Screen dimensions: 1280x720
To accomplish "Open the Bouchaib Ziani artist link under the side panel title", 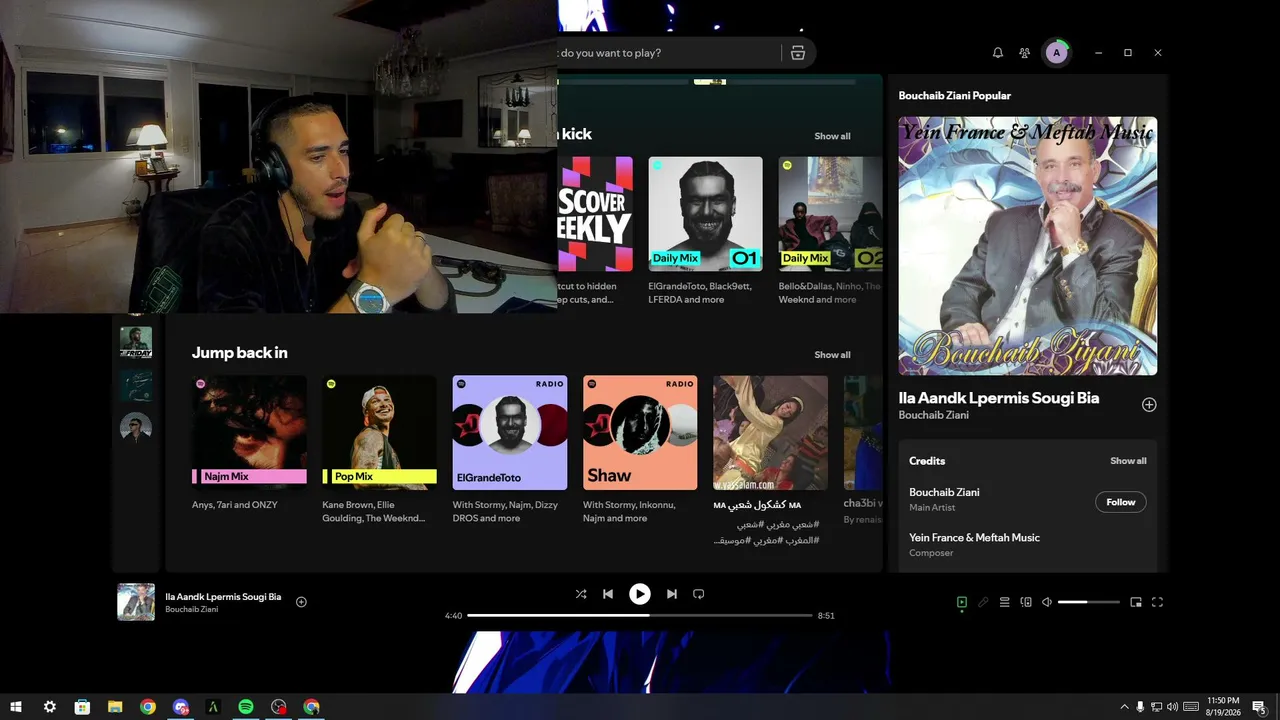I will click(934, 415).
